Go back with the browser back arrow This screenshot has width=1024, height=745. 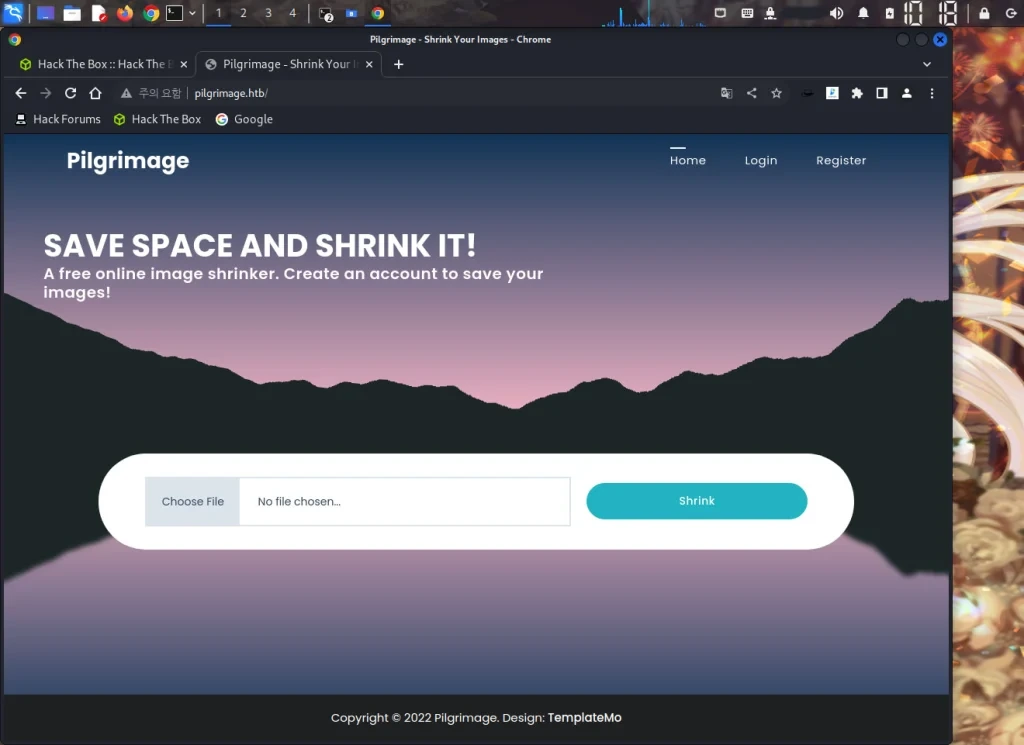21,93
